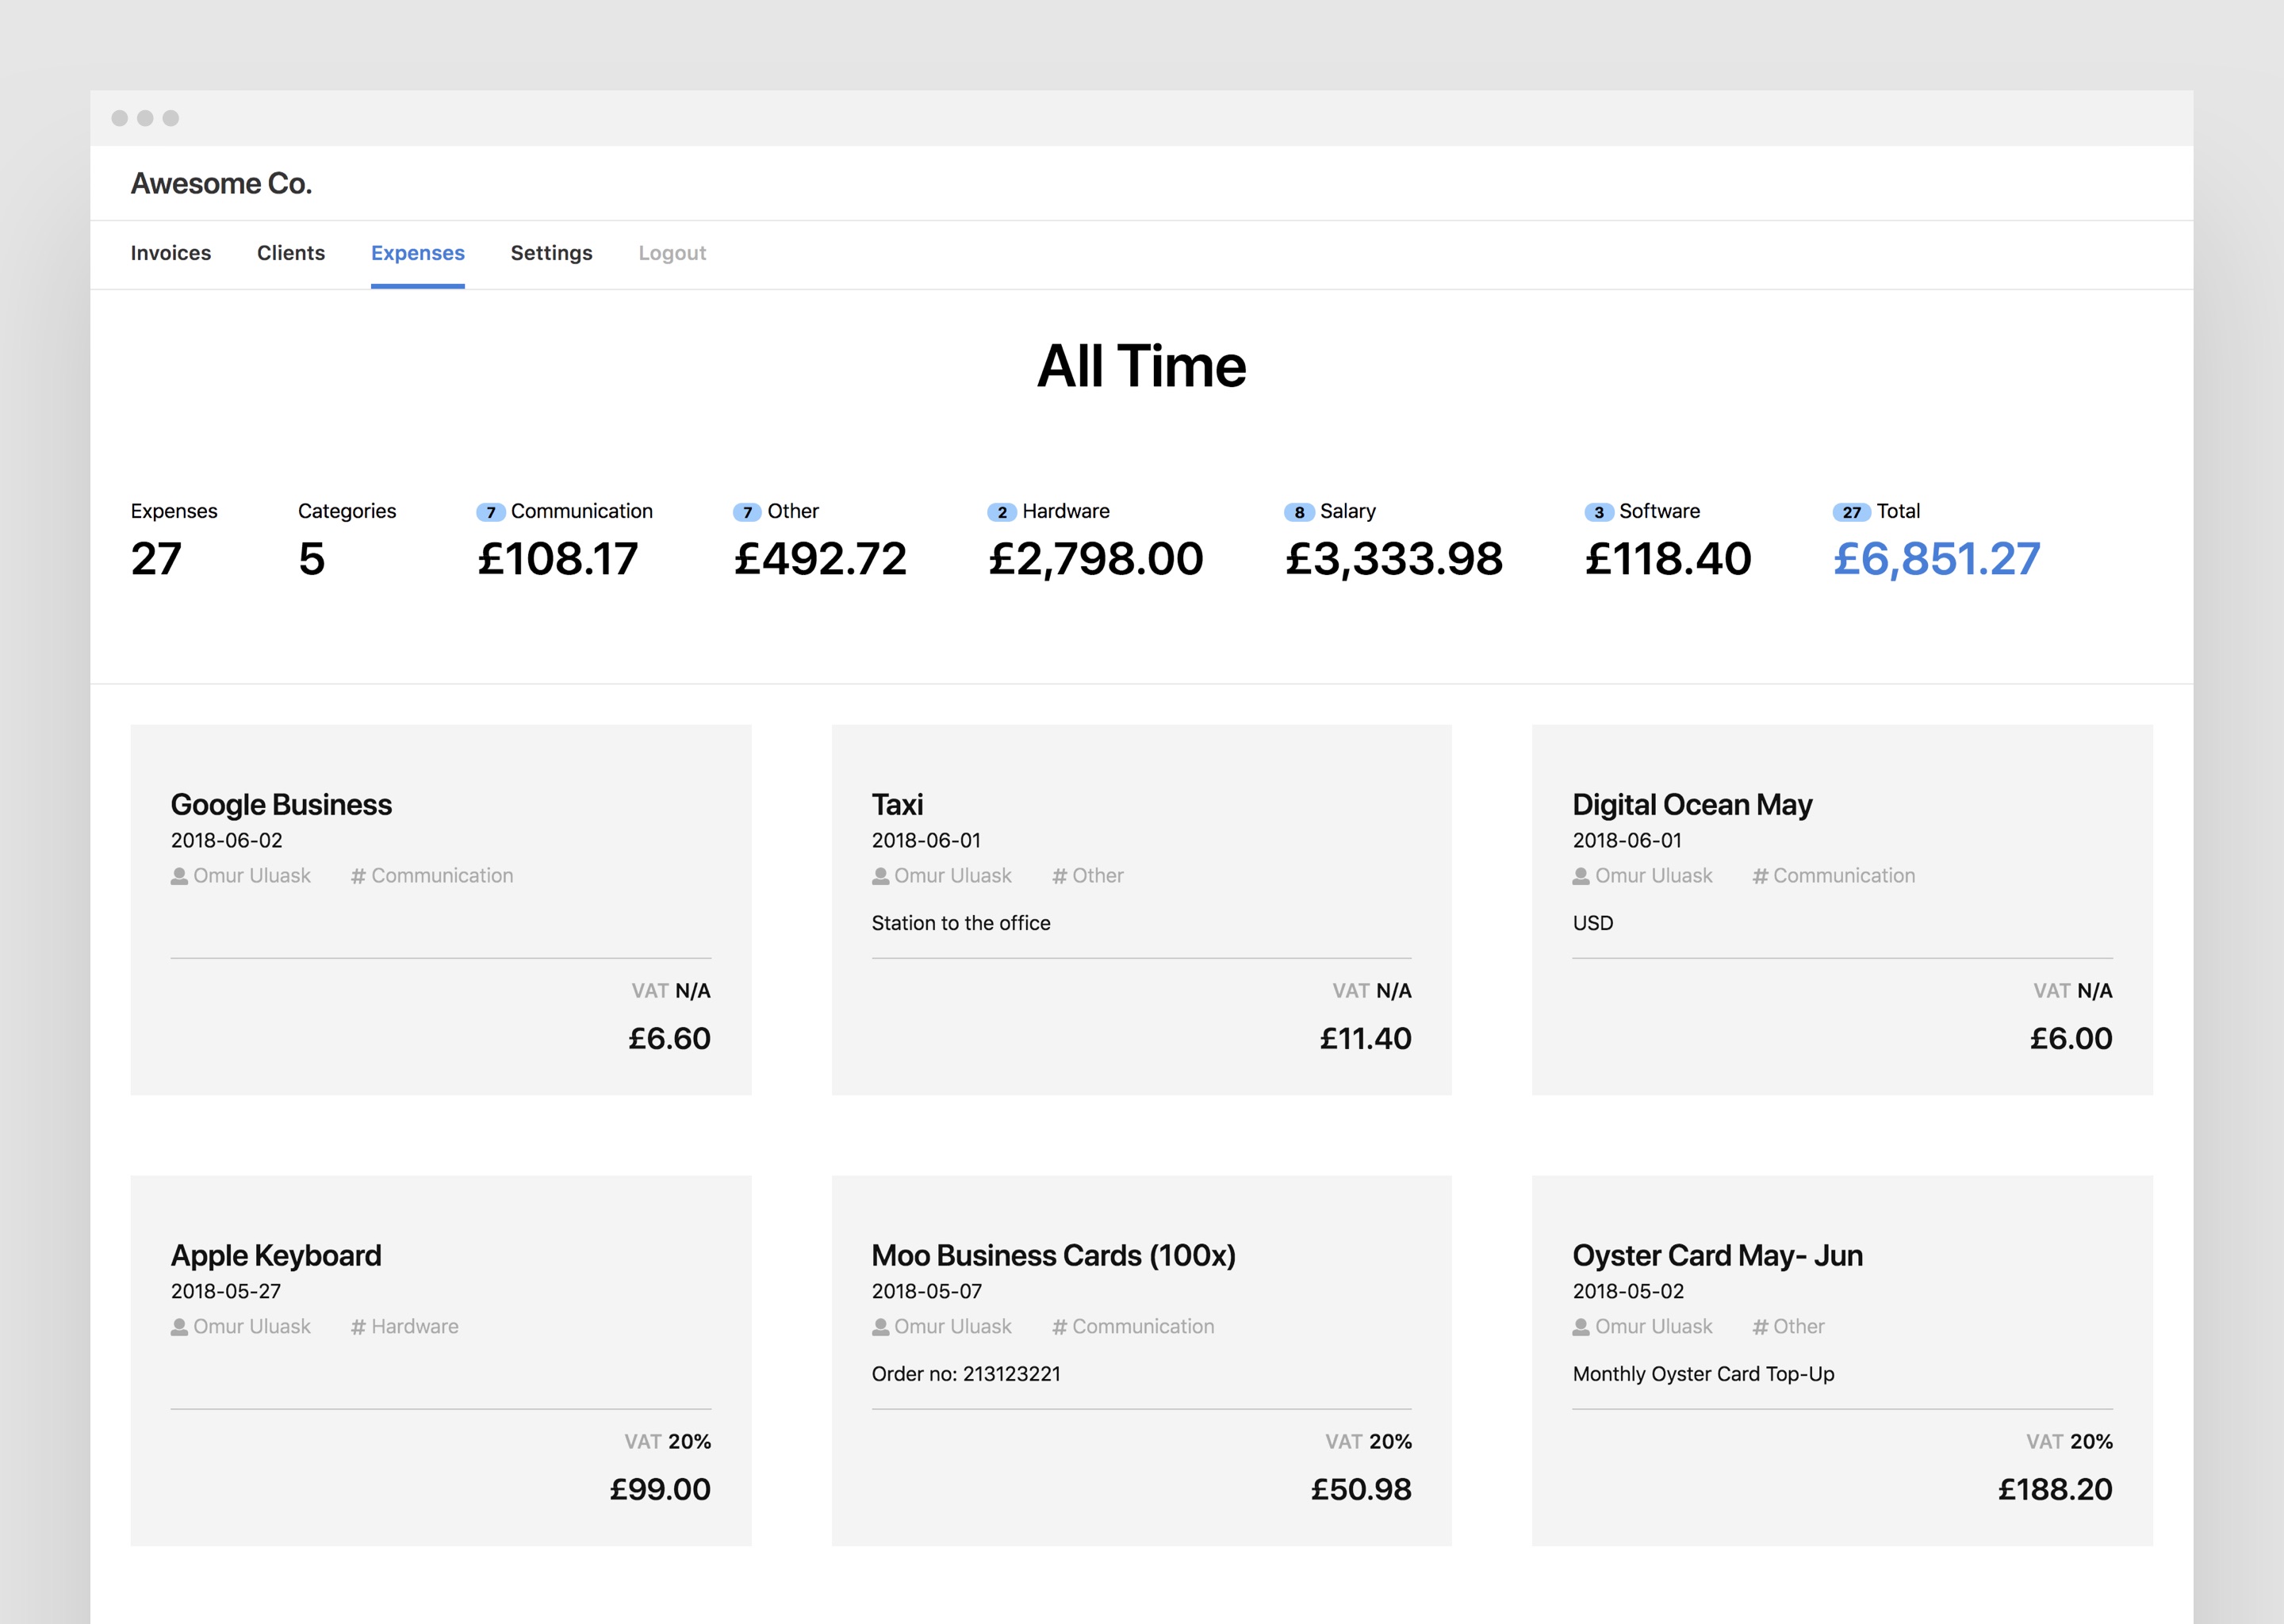Click 'Monthly Oyster Card Top-Up' note
This screenshot has height=1624, width=2284.
(1703, 1375)
